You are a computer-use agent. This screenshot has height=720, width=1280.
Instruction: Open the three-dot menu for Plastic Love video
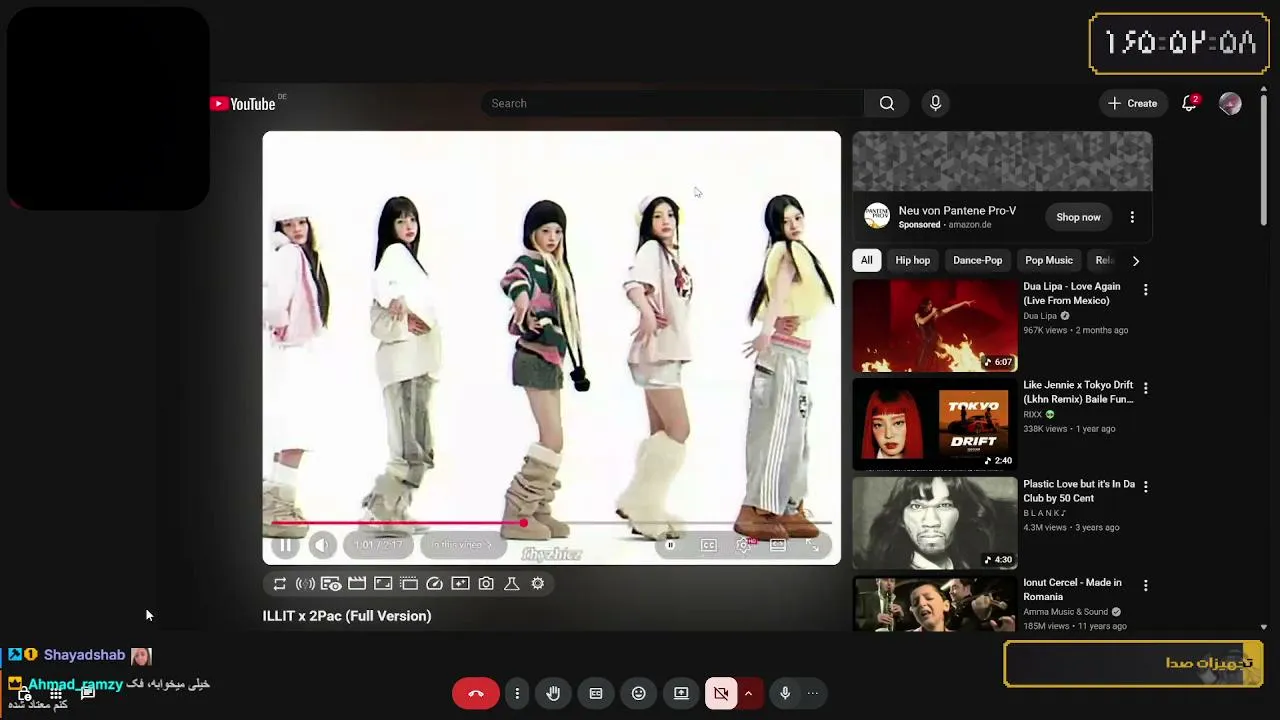pyautogui.click(x=1146, y=487)
